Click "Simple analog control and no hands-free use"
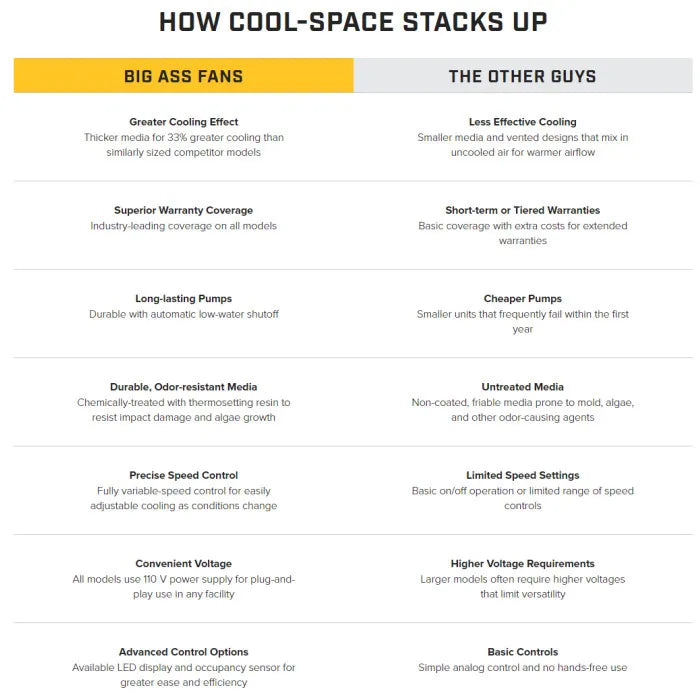700x700 pixels. (522, 668)
